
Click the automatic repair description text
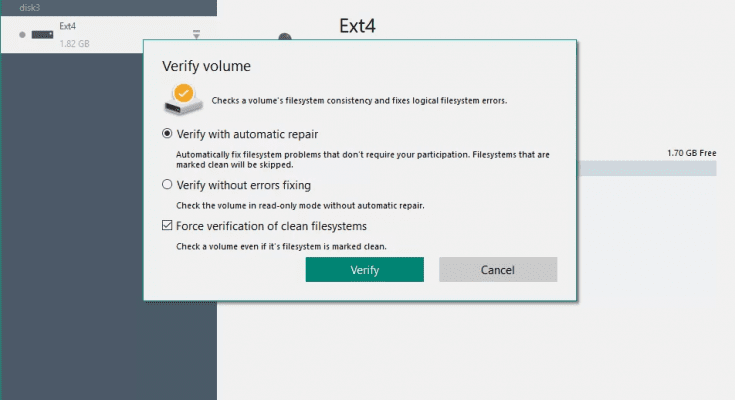click(x=362, y=159)
